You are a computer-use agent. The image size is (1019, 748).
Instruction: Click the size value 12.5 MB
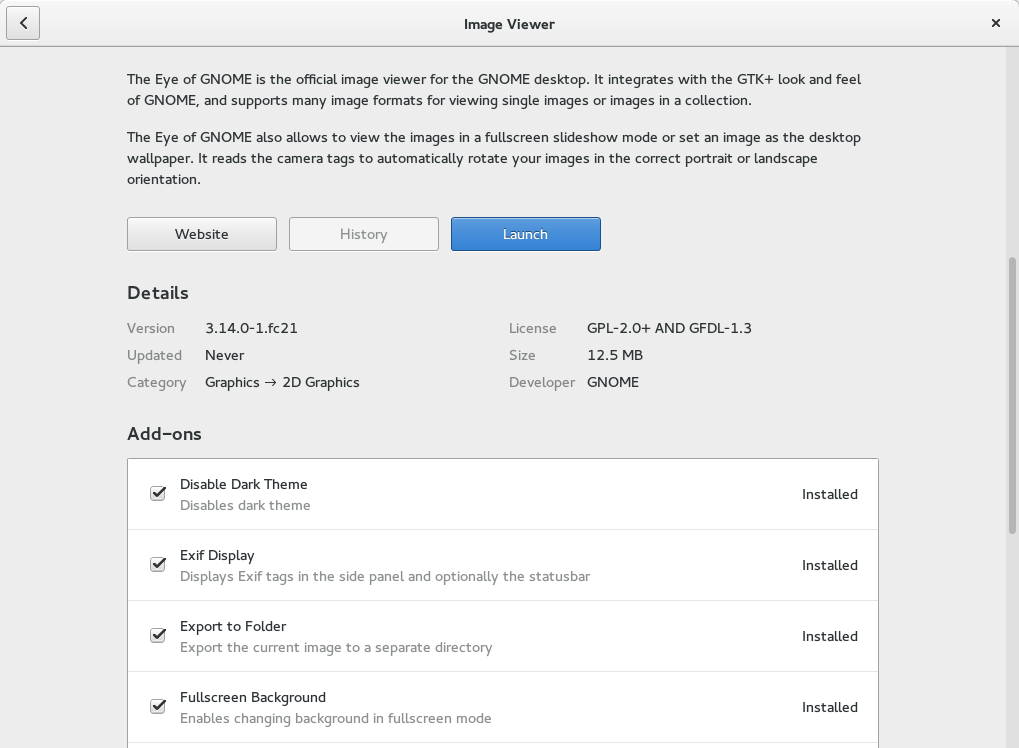(x=615, y=355)
